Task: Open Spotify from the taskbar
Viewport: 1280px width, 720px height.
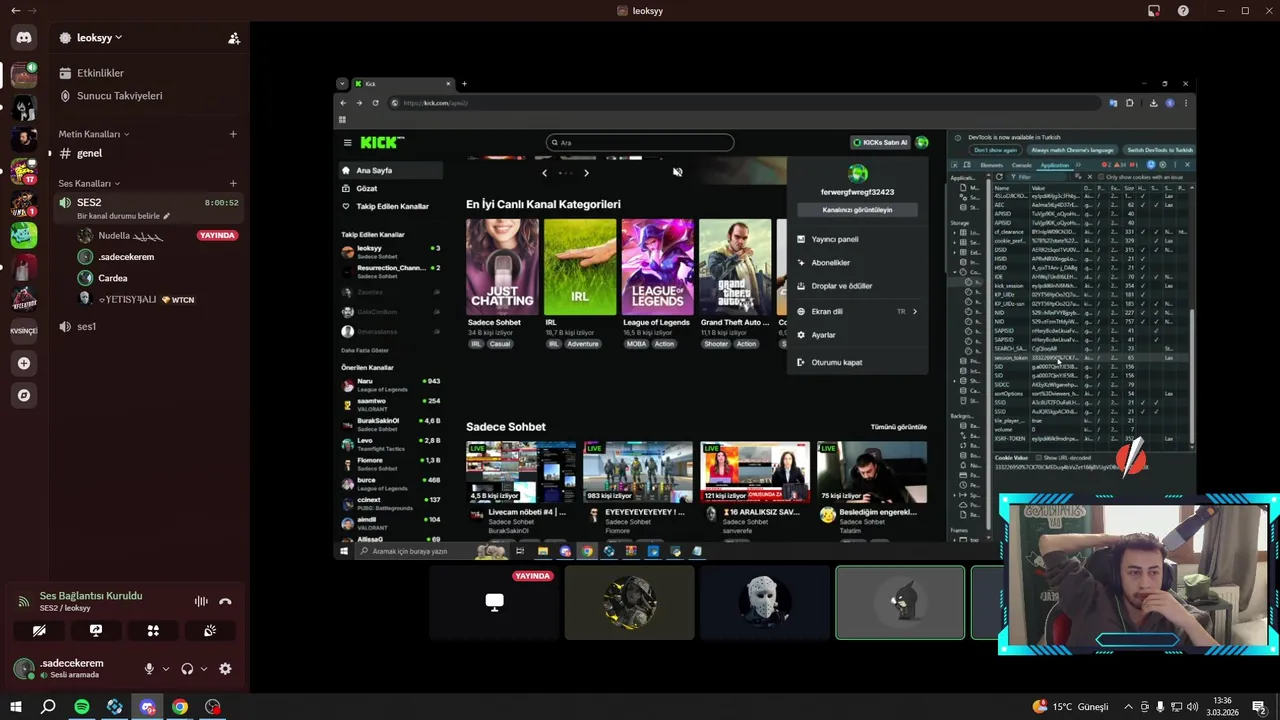Action: point(82,707)
